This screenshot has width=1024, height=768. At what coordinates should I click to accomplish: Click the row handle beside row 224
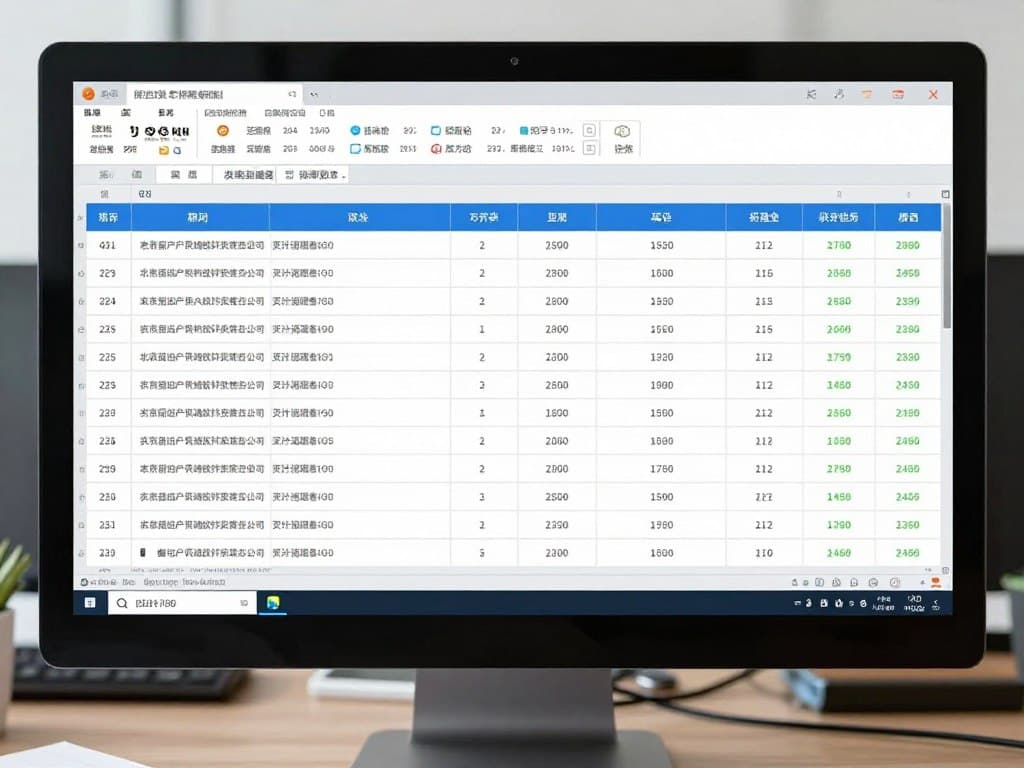[x=81, y=302]
